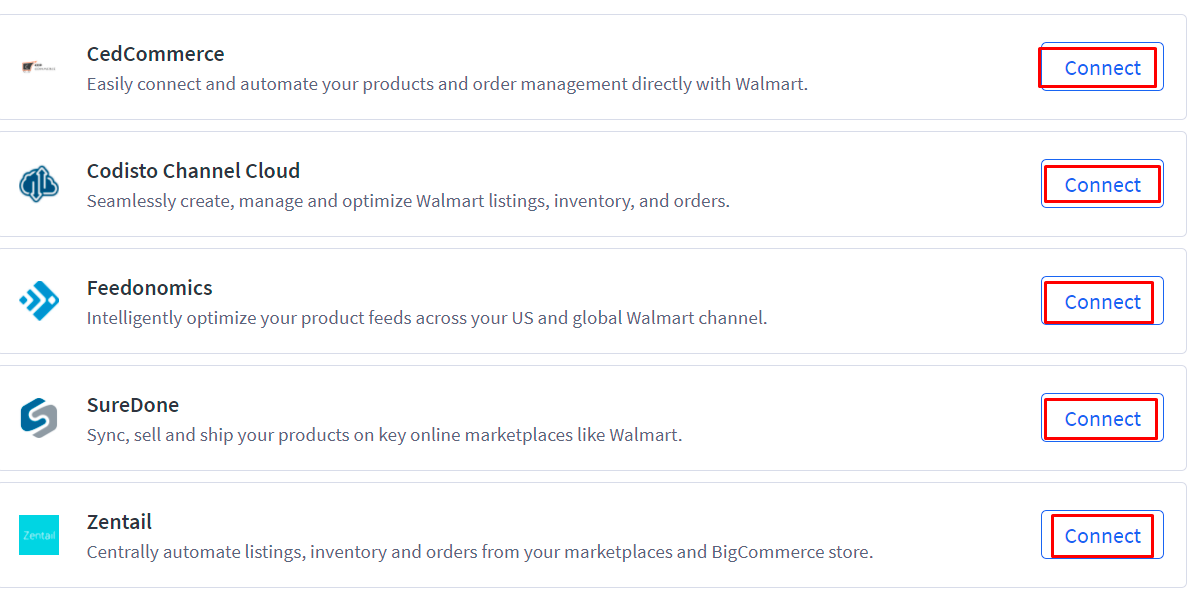1192x596 pixels.
Task: Hit the SureDone Connect button
Action: [1102, 419]
